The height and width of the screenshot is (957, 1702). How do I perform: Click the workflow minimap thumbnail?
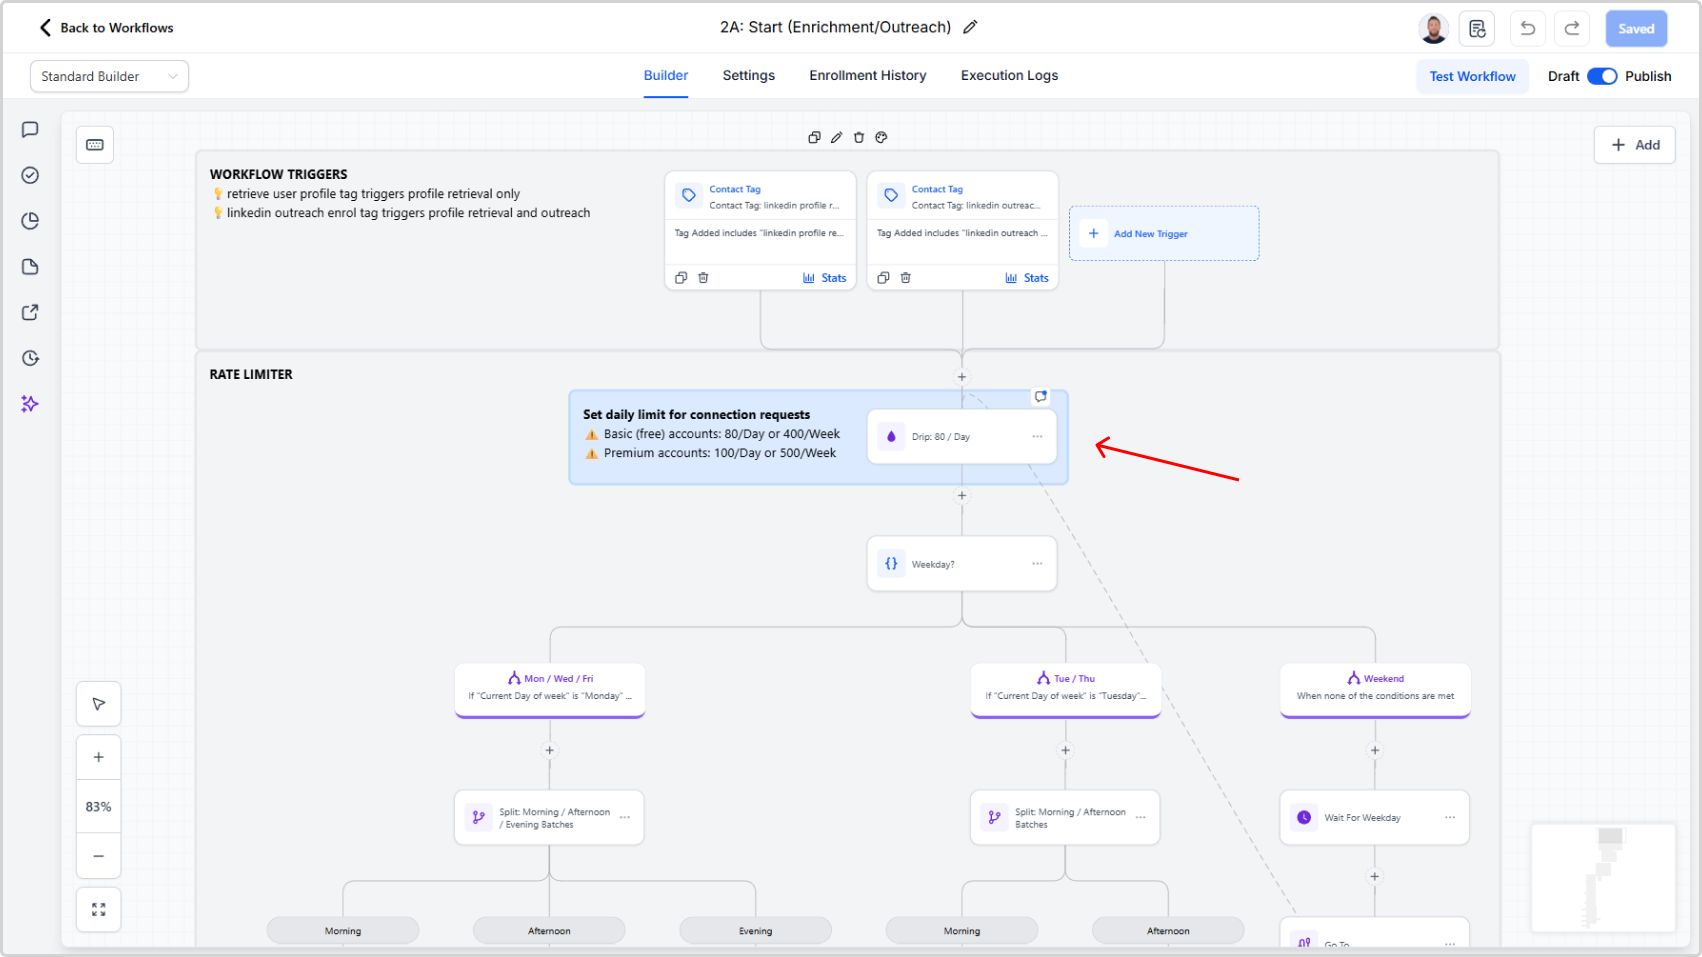point(1603,878)
